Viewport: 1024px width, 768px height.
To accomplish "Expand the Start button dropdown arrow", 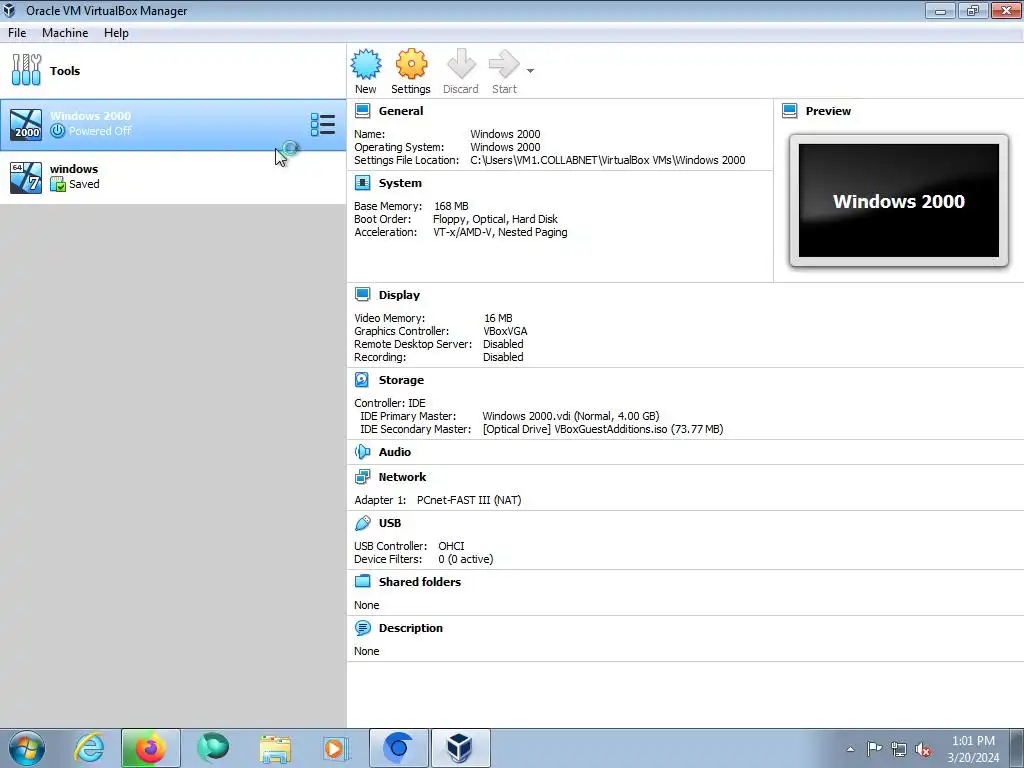I will (x=530, y=71).
